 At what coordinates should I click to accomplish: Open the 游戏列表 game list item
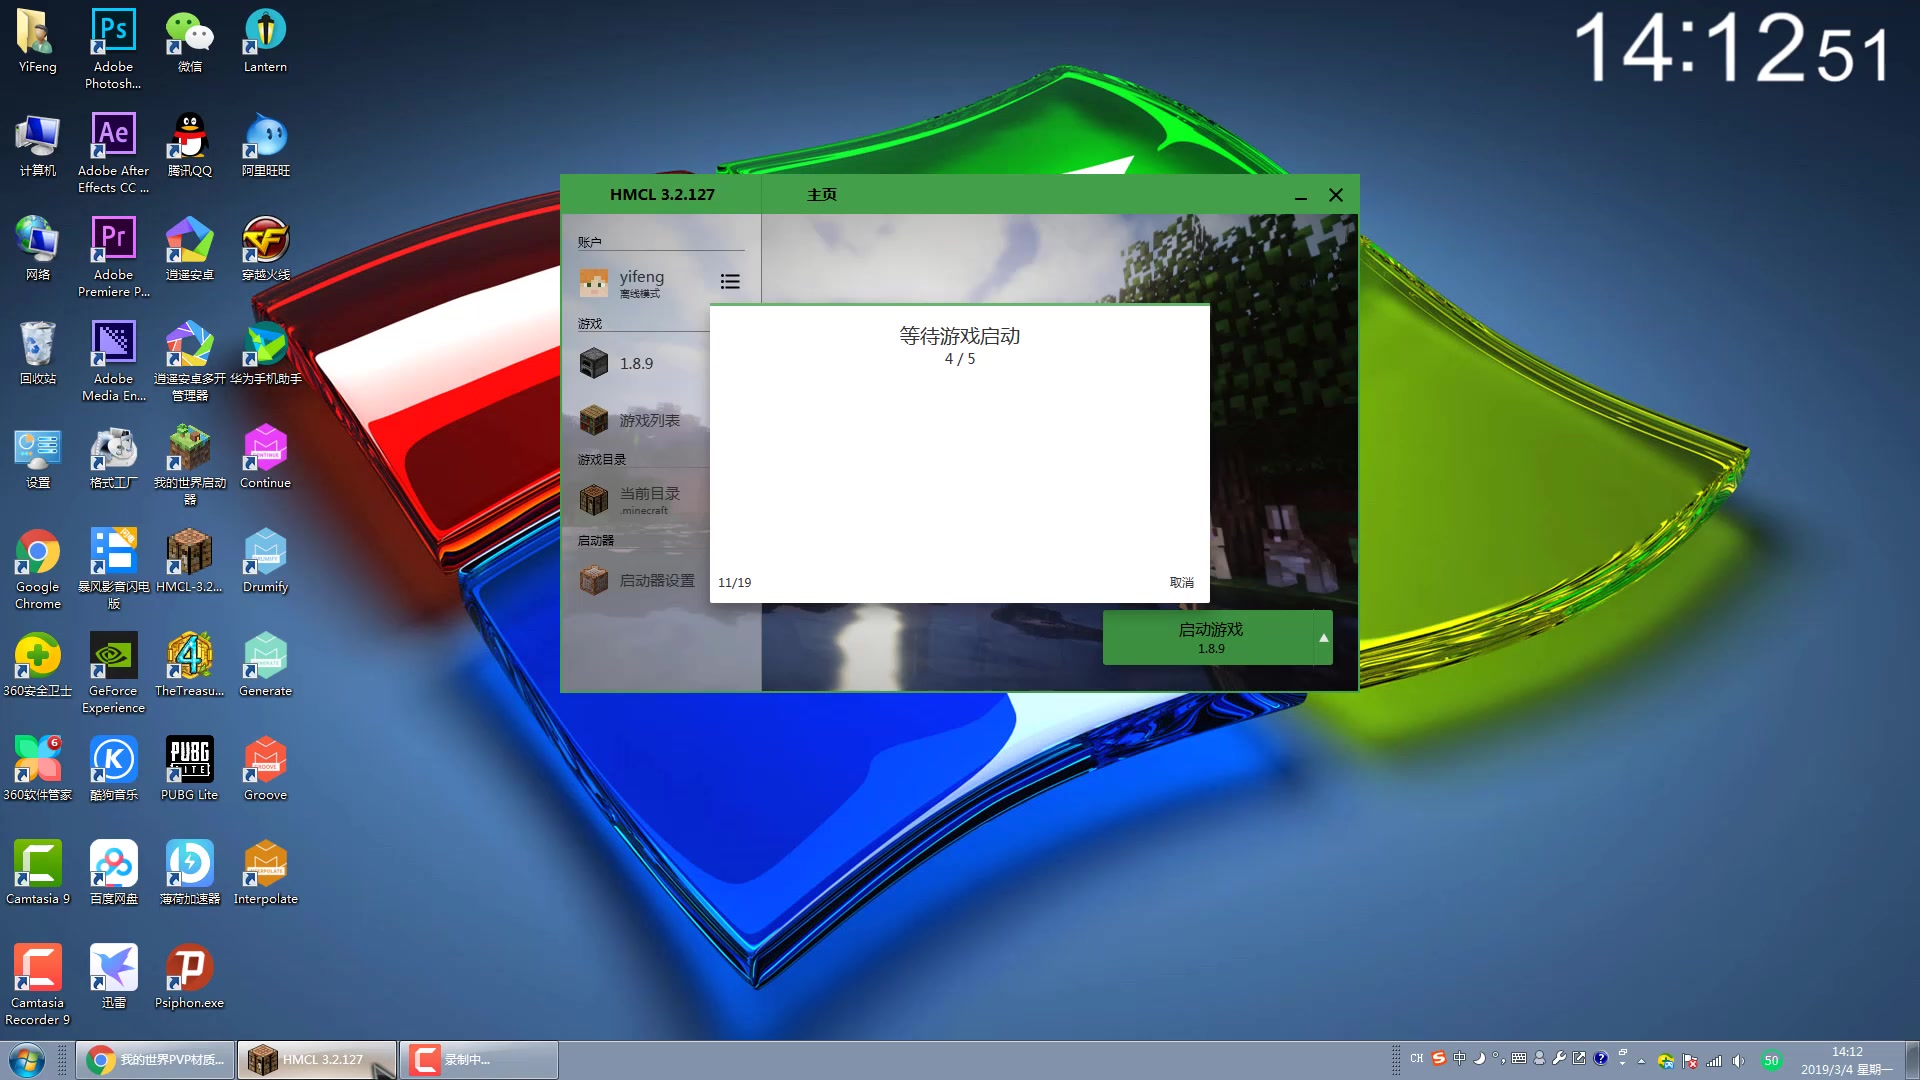point(648,421)
